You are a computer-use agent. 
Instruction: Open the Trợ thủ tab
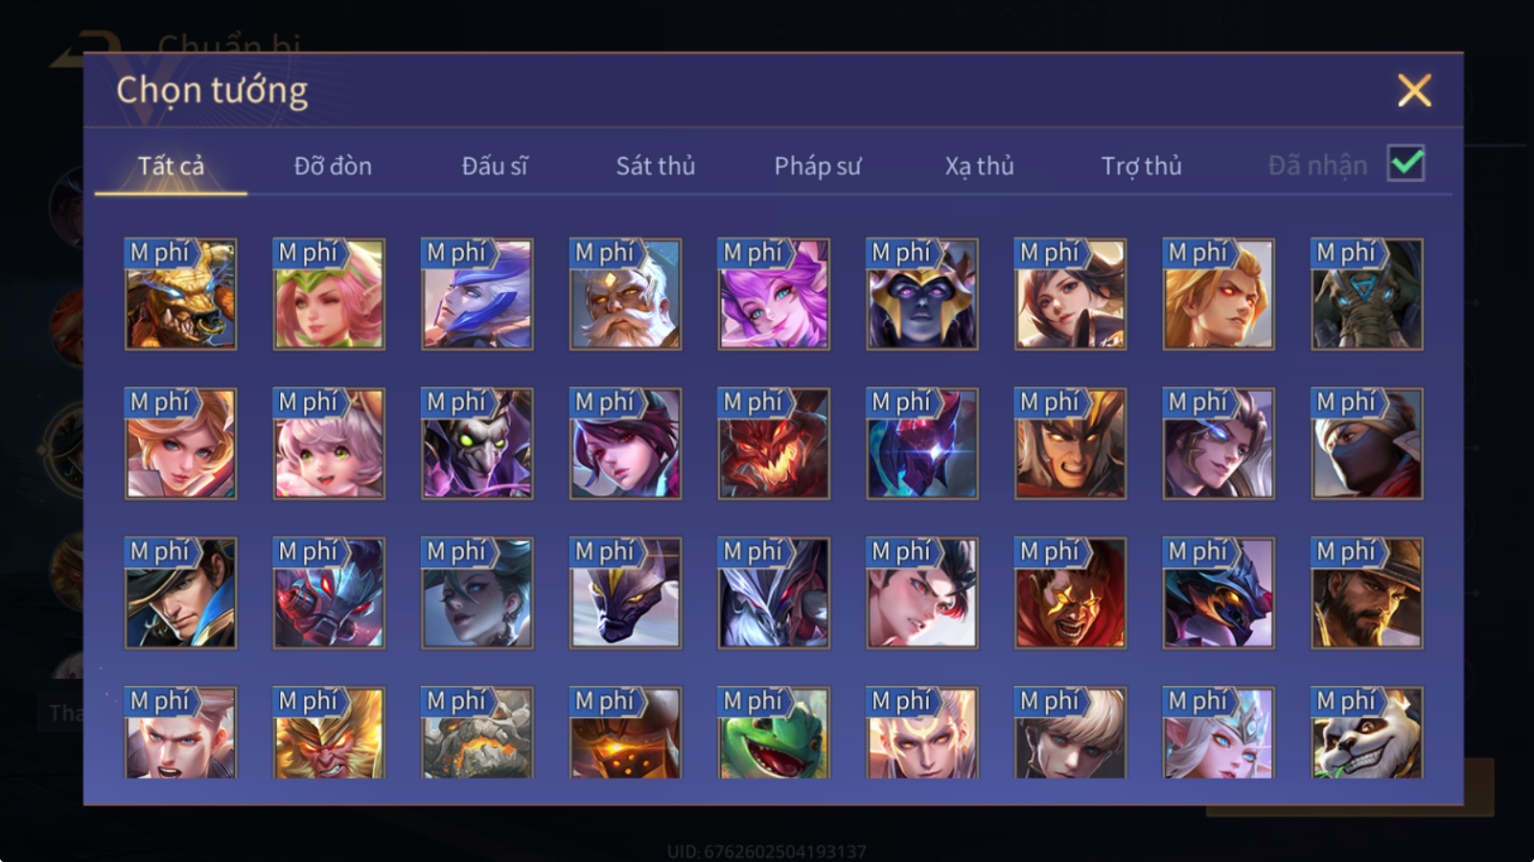click(1142, 166)
